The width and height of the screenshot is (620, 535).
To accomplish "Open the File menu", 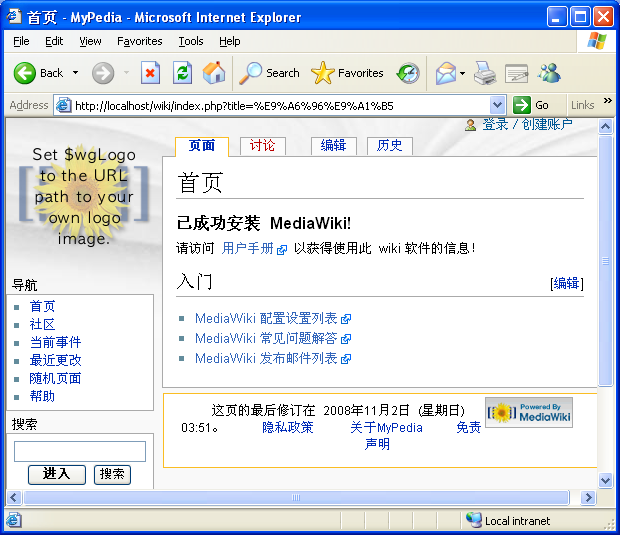I will tap(21, 41).
